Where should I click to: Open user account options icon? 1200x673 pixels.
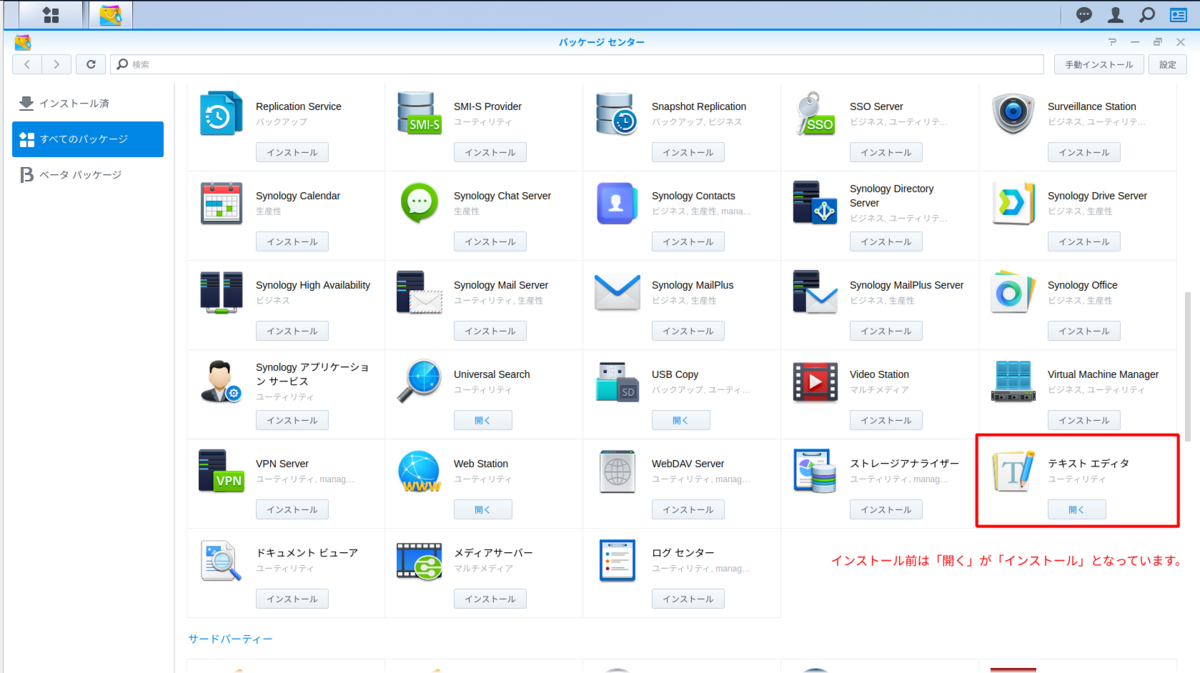point(1115,15)
